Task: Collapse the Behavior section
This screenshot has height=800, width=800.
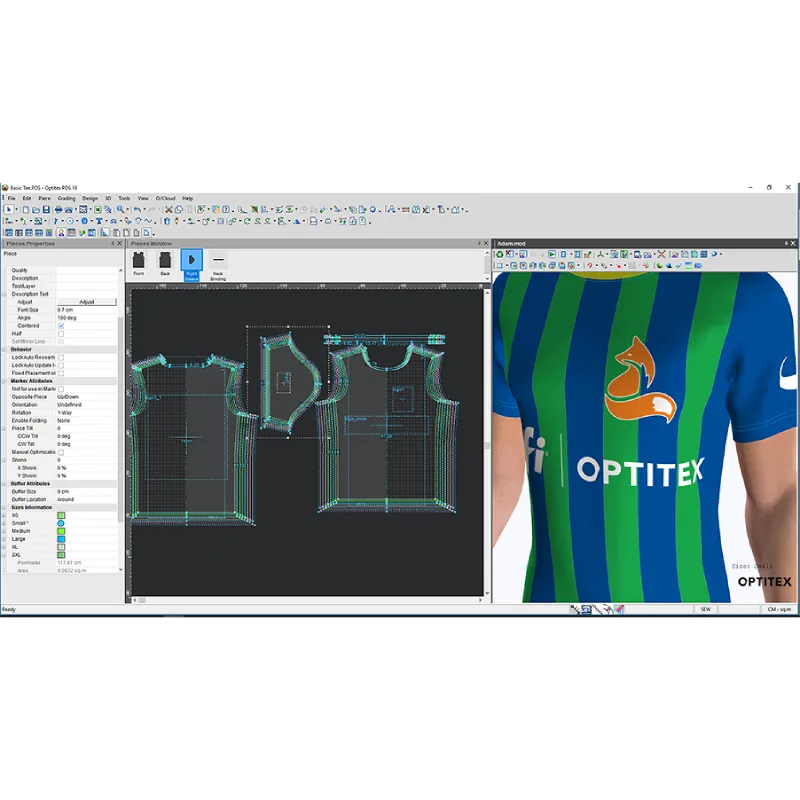Action: coord(4,349)
